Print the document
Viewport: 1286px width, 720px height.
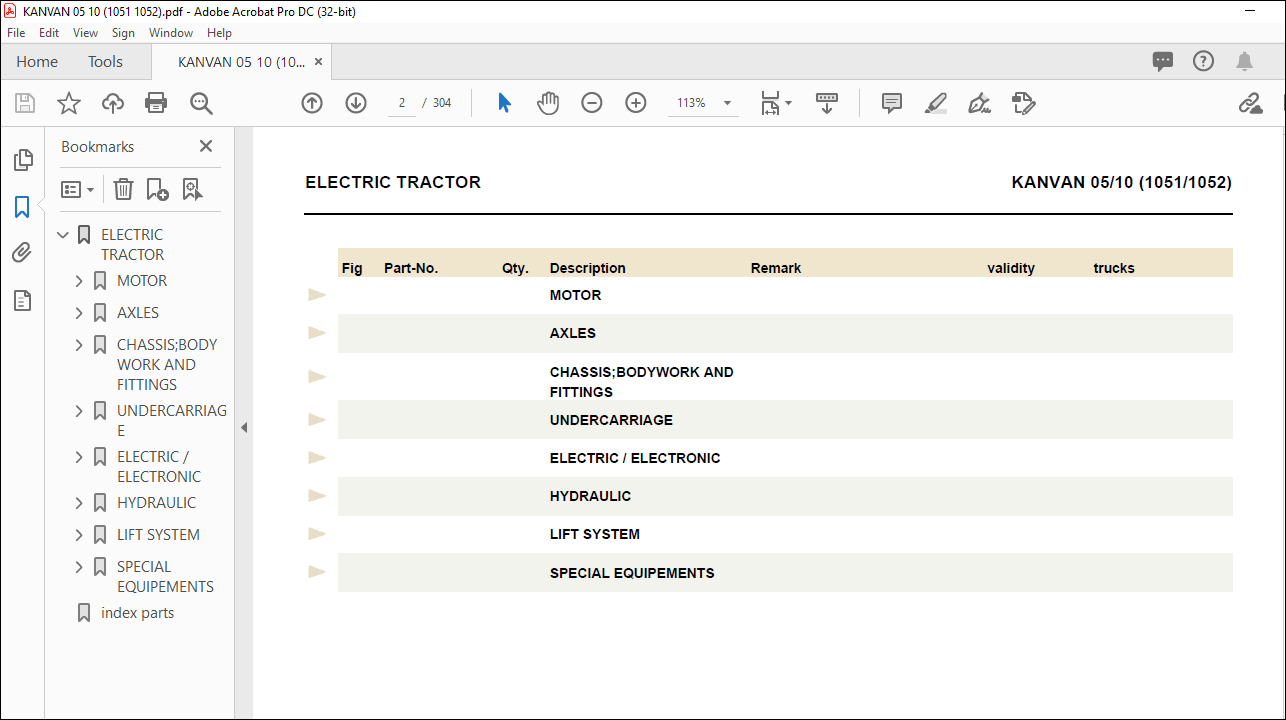click(x=156, y=103)
